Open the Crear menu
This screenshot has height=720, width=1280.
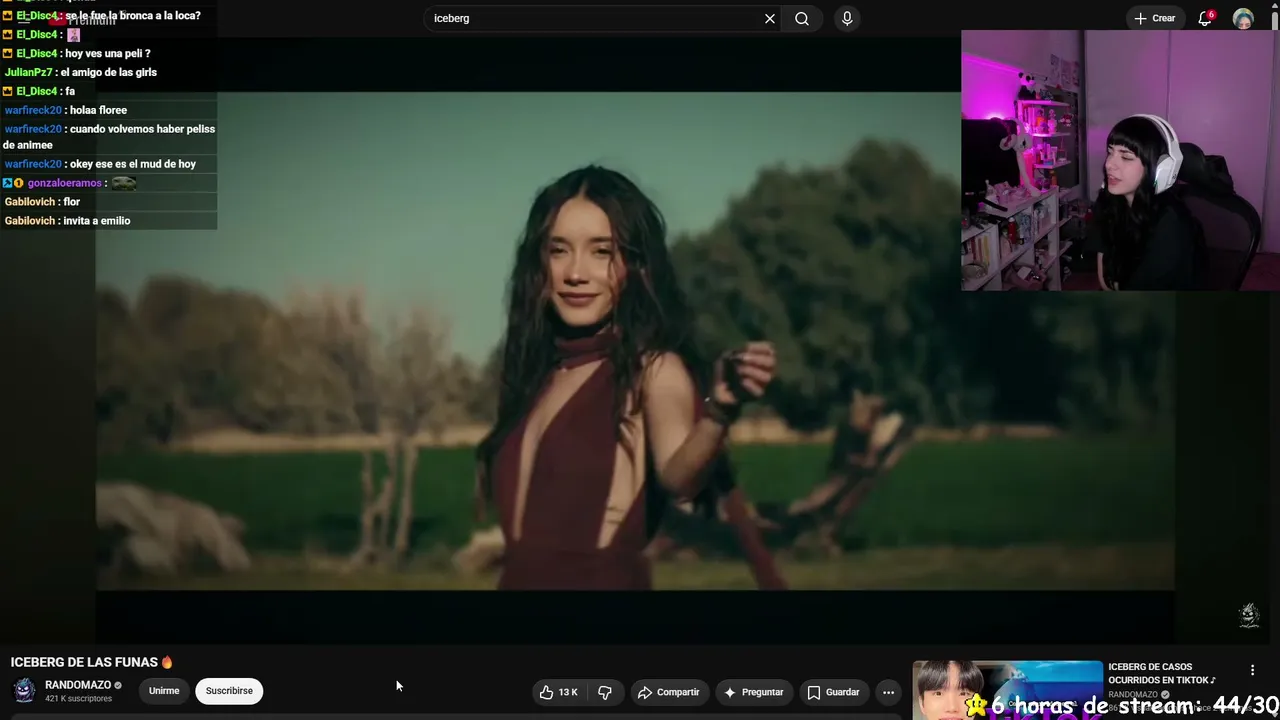click(x=1154, y=18)
